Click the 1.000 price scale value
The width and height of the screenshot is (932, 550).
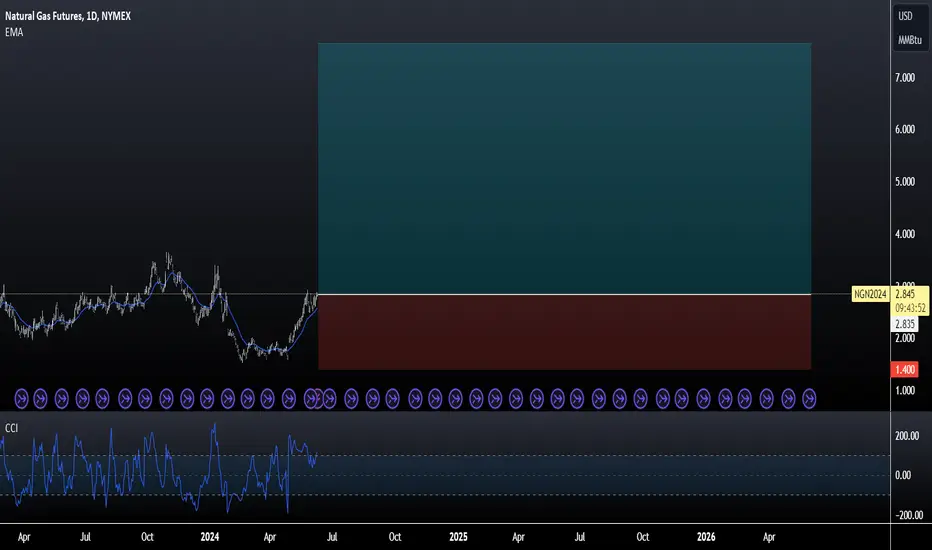(905, 390)
